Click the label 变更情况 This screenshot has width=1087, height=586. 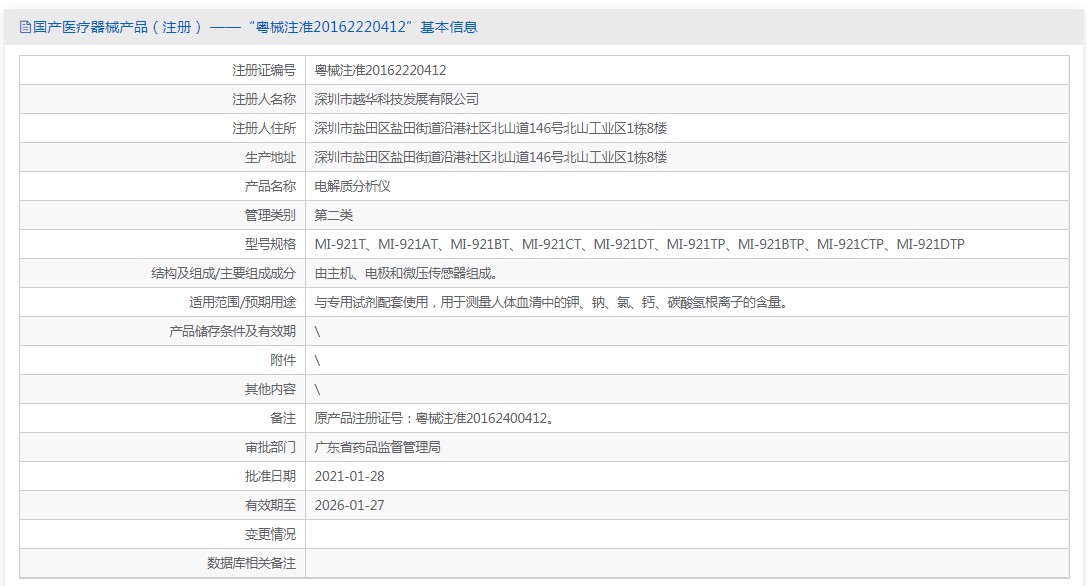click(270, 534)
